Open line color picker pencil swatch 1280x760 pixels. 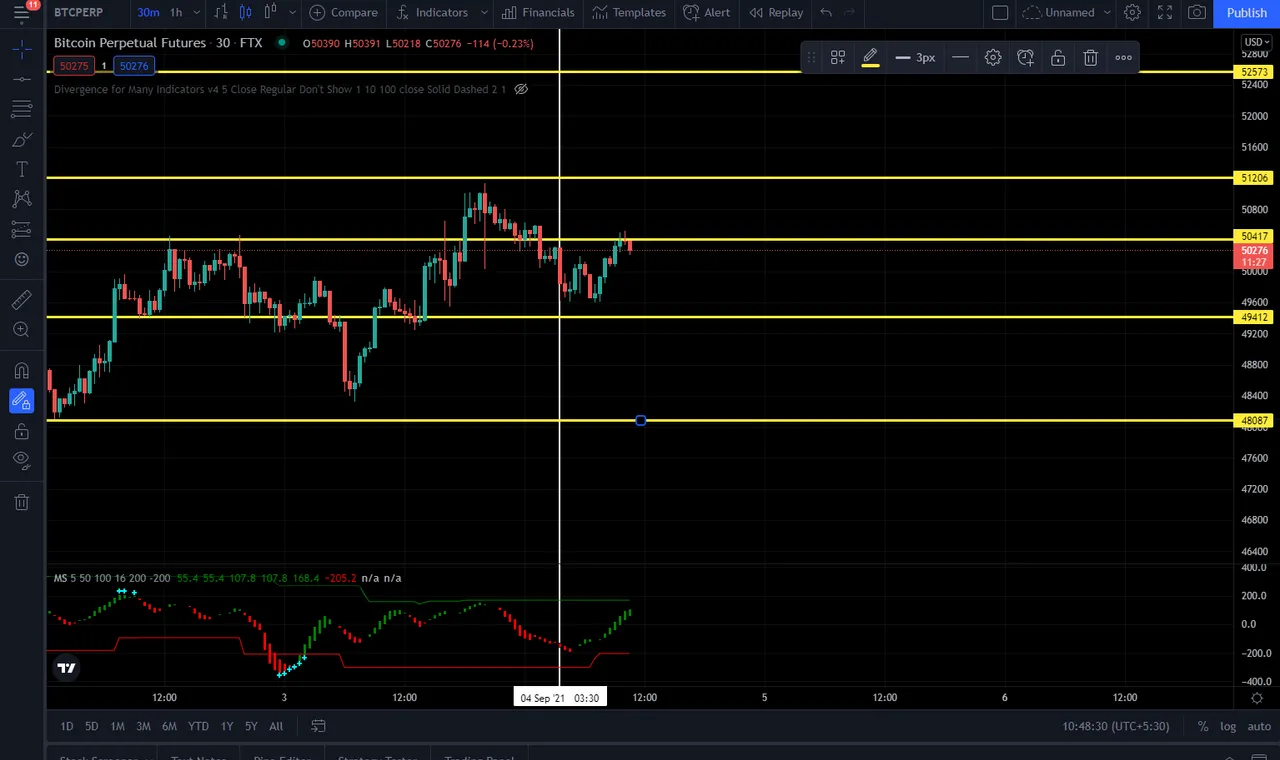point(870,58)
